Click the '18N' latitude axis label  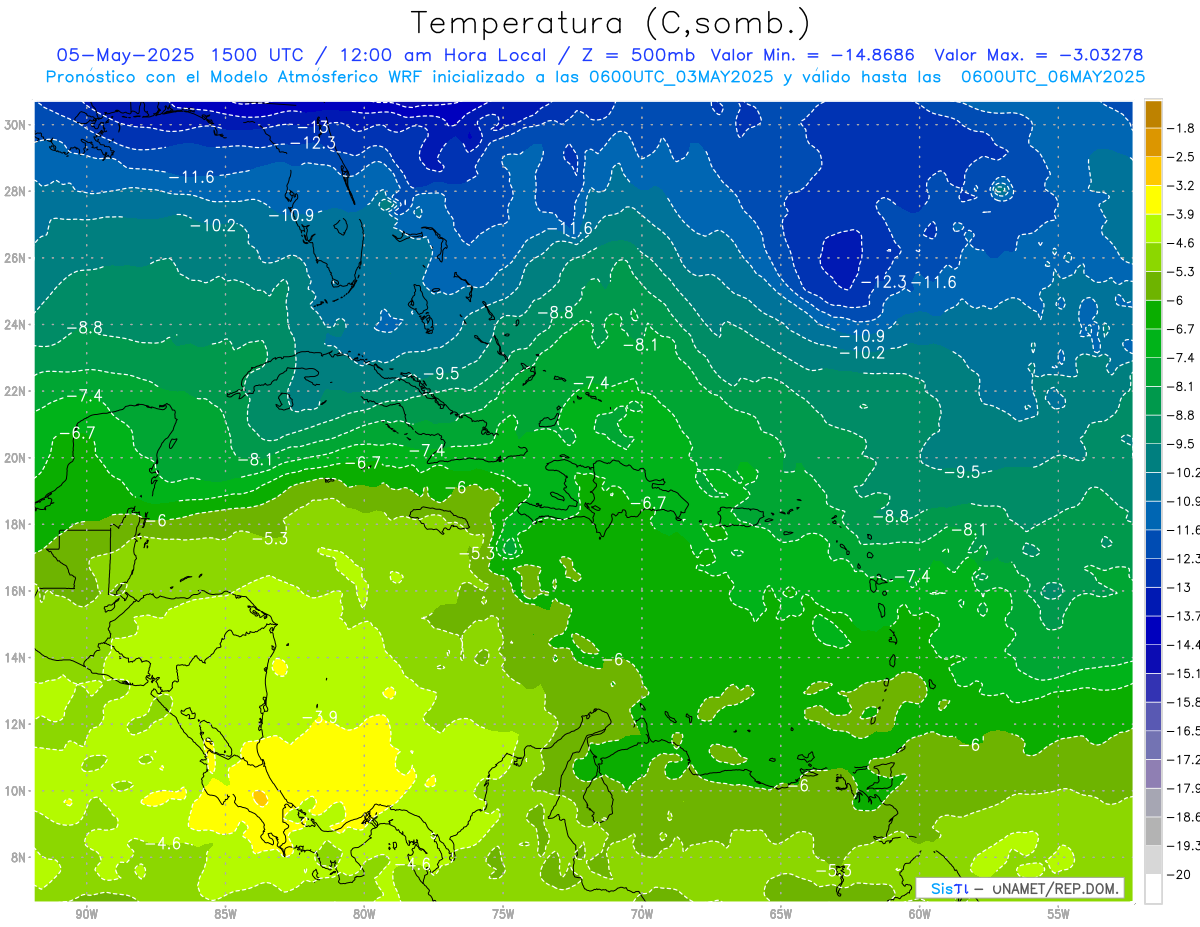coord(16,524)
